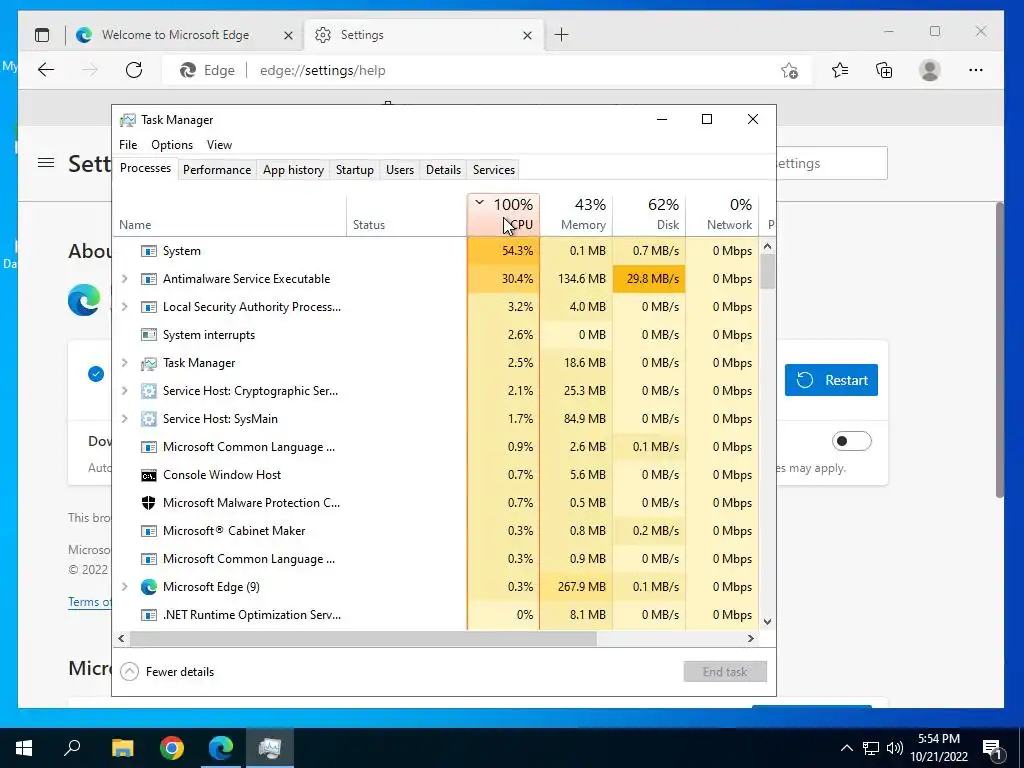Sort processes by CPU column

coord(504,215)
